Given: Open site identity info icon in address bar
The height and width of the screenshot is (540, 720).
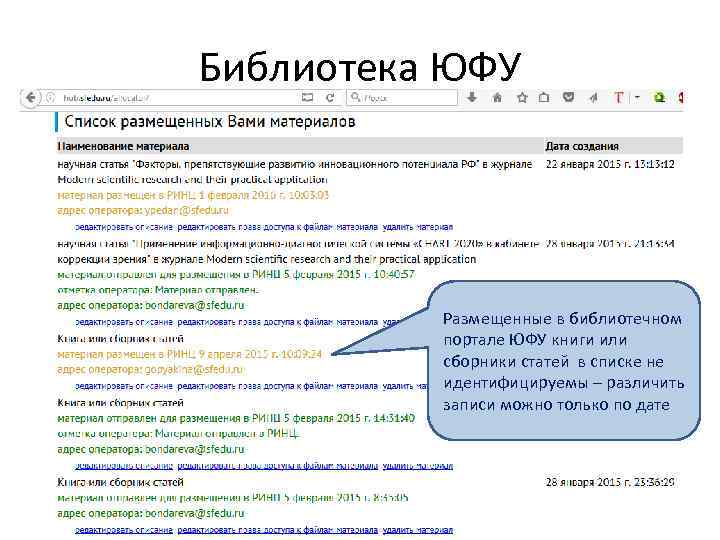Looking at the screenshot, I should (x=51, y=98).
